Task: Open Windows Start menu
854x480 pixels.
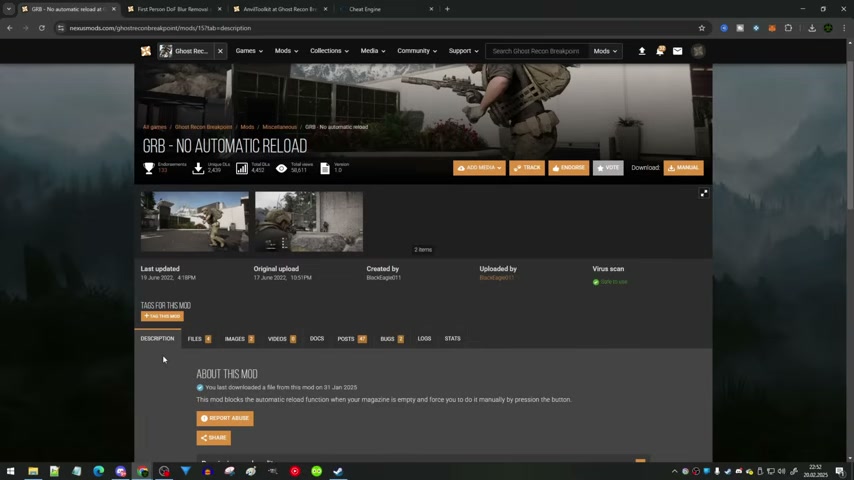Action: [10, 471]
